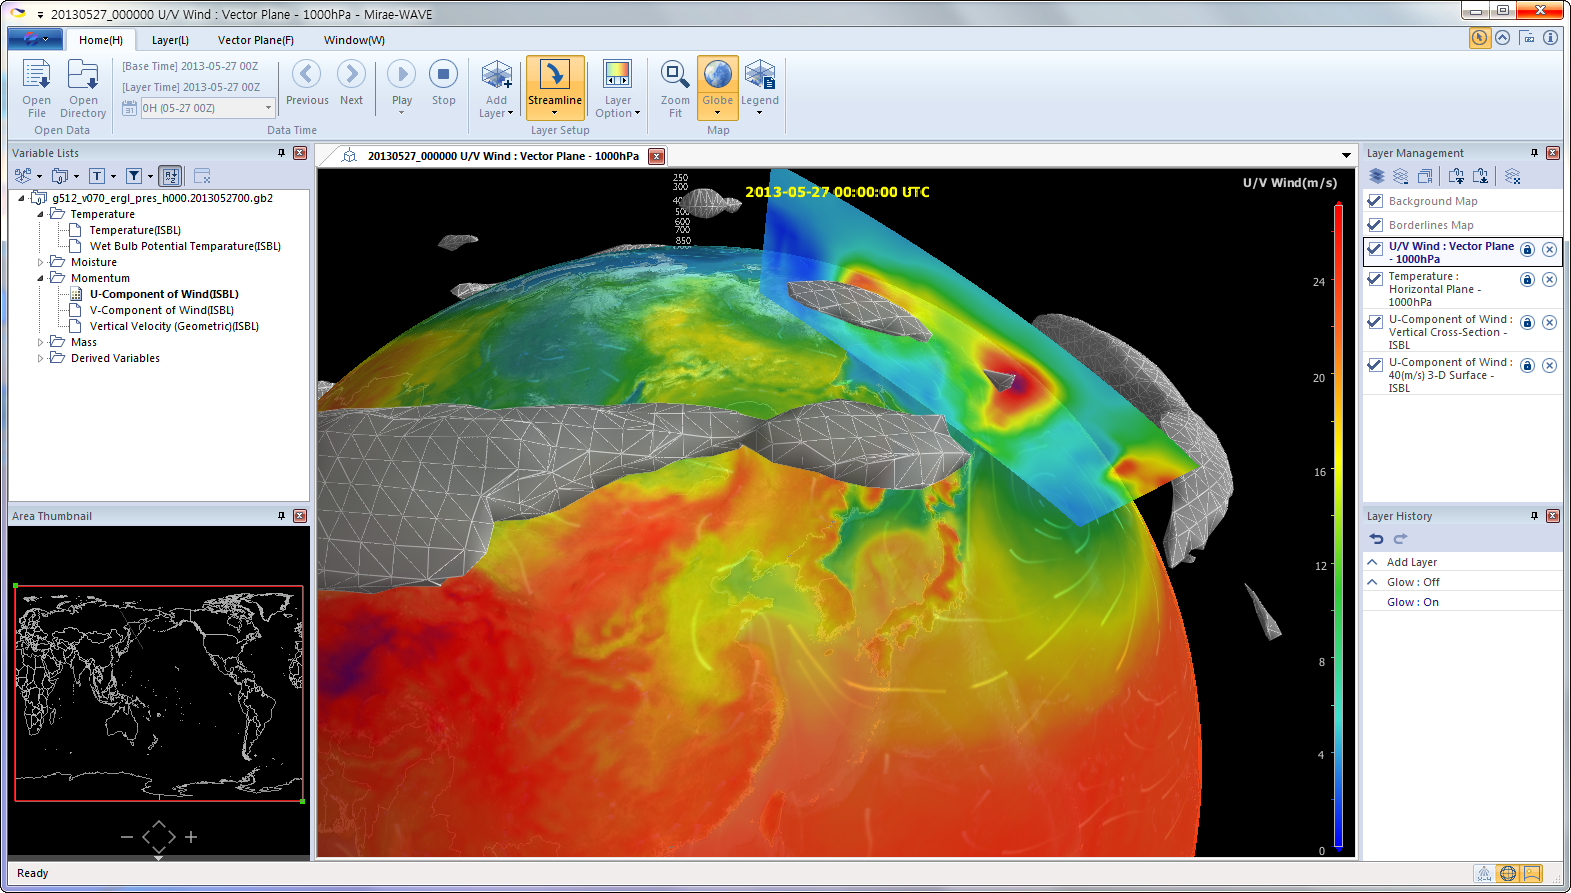Remove the Temperature Horizontal Plane layer
This screenshot has height=893, width=1571.
click(x=1549, y=279)
